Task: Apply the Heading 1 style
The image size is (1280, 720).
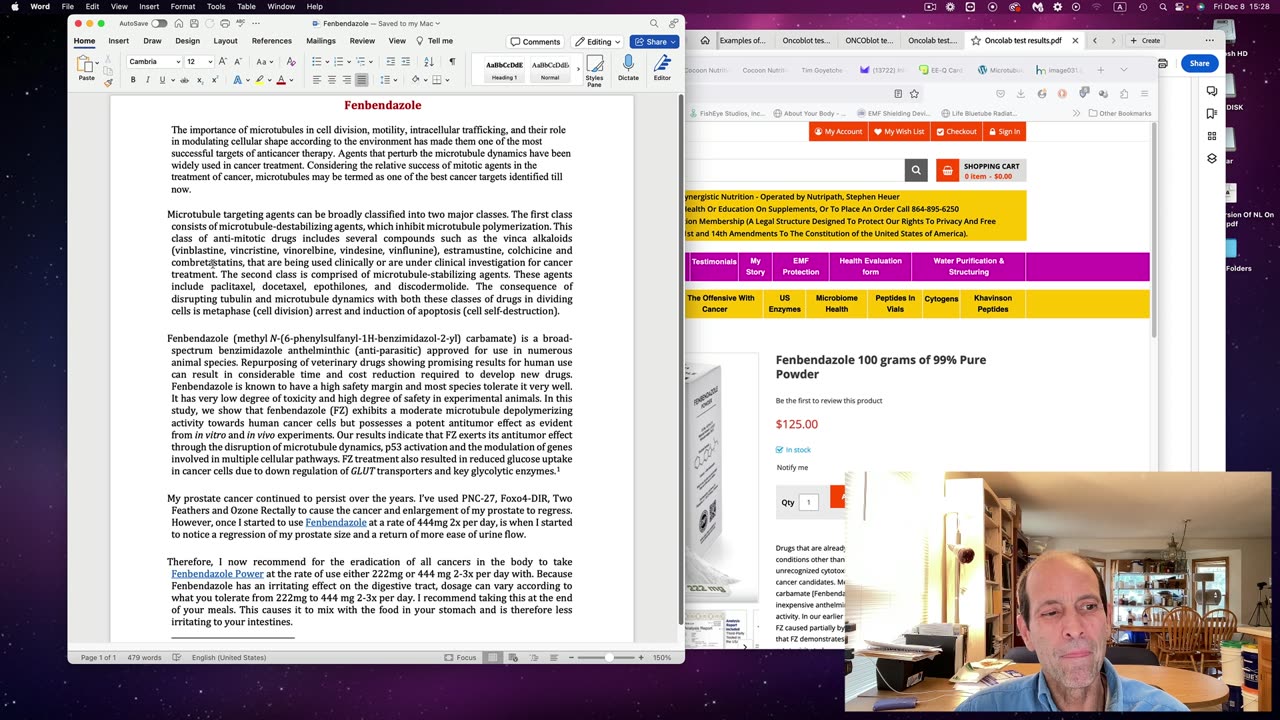Action: pyautogui.click(x=503, y=69)
